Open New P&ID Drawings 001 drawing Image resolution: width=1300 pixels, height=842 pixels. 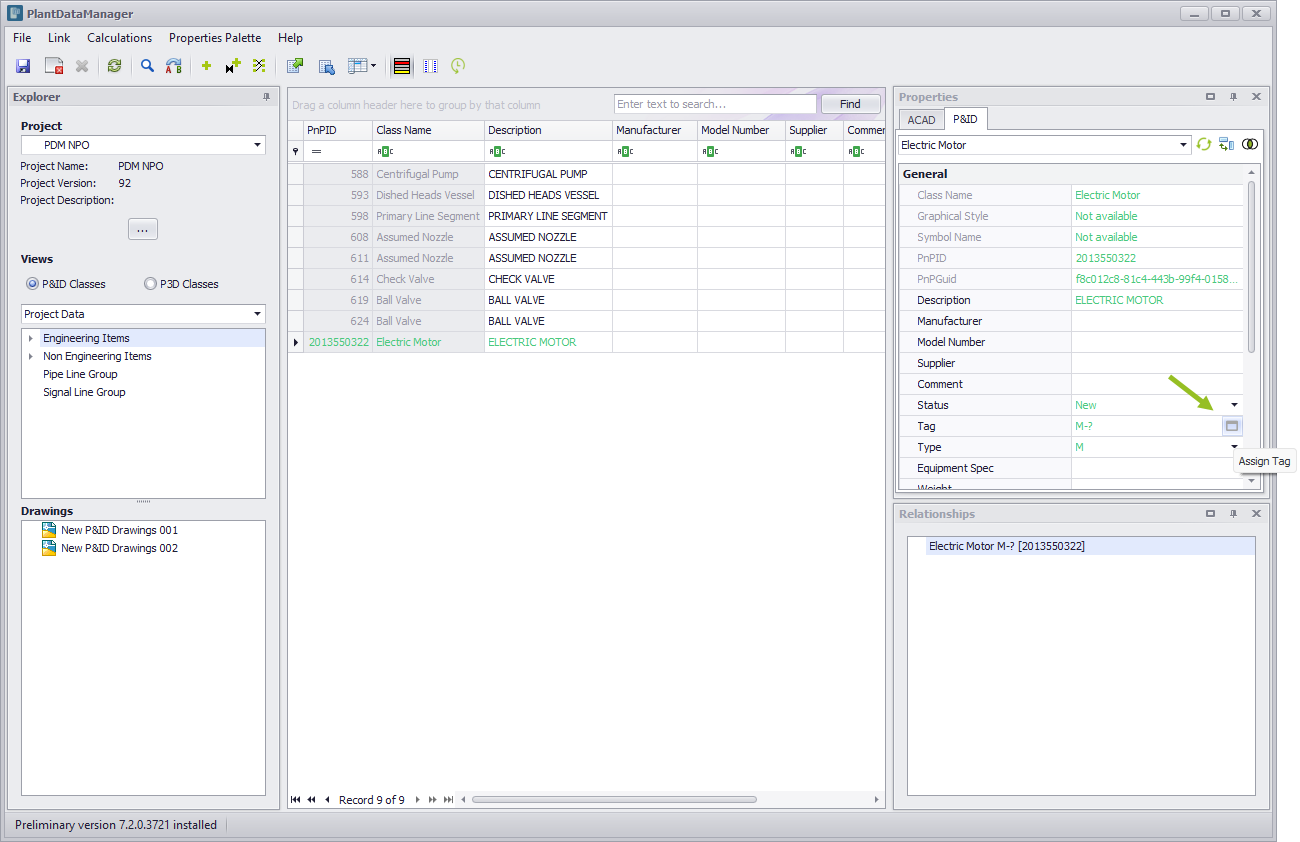[x=119, y=530]
